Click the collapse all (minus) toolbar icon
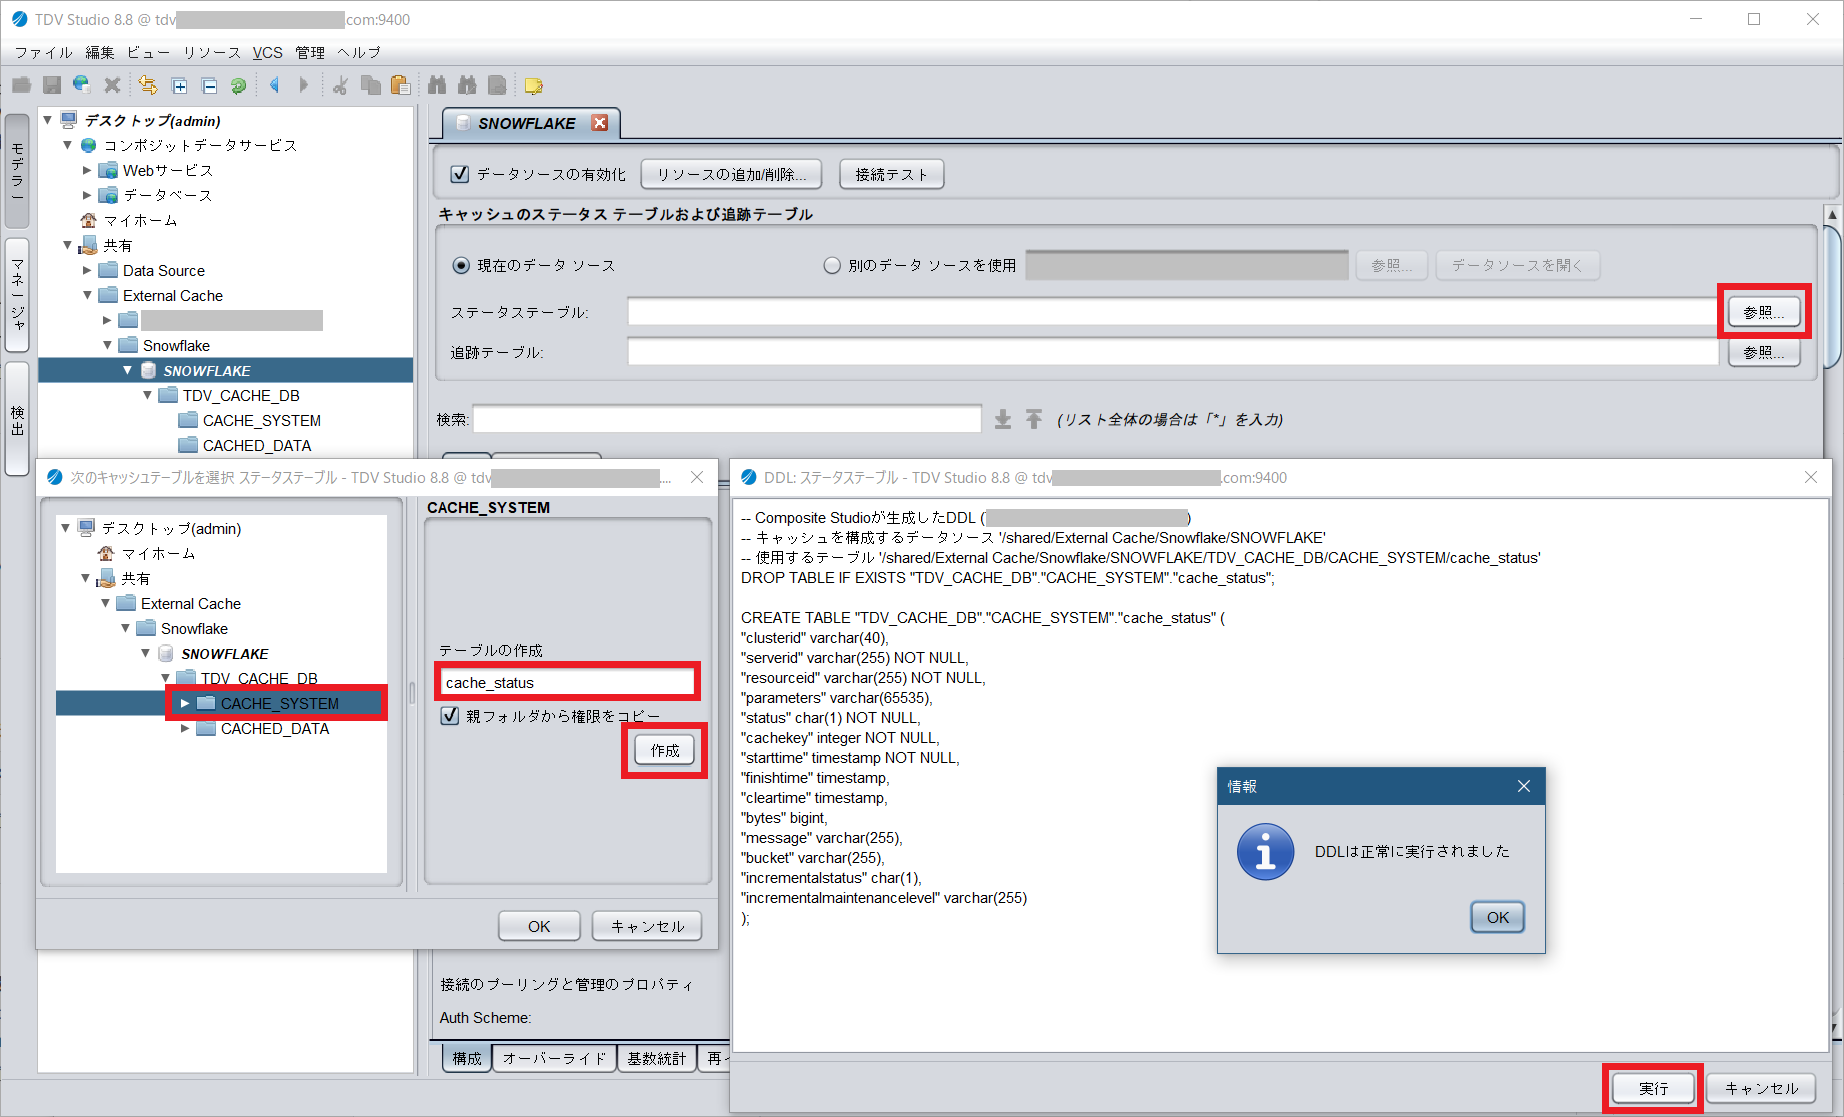 (209, 86)
